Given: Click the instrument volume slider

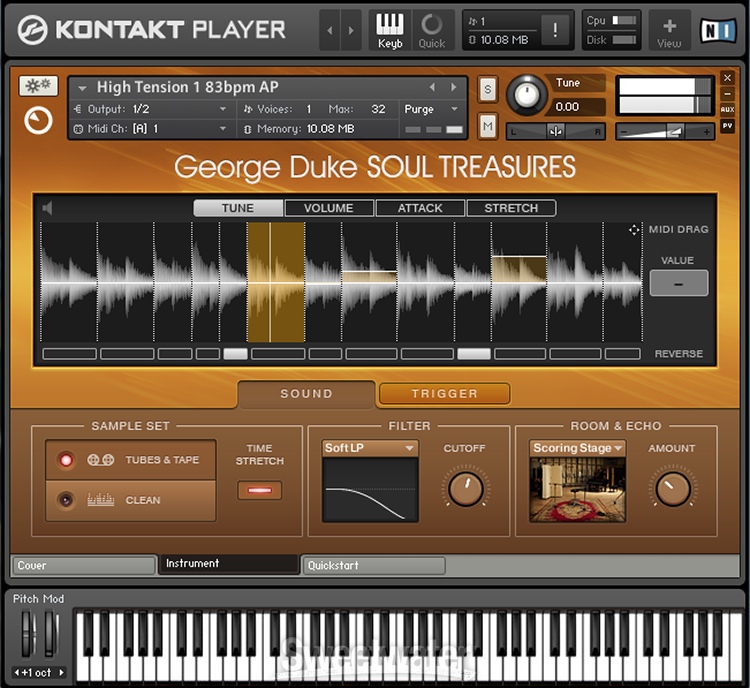Looking at the screenshot, I should pyautogui.click(x=665, y=132).
